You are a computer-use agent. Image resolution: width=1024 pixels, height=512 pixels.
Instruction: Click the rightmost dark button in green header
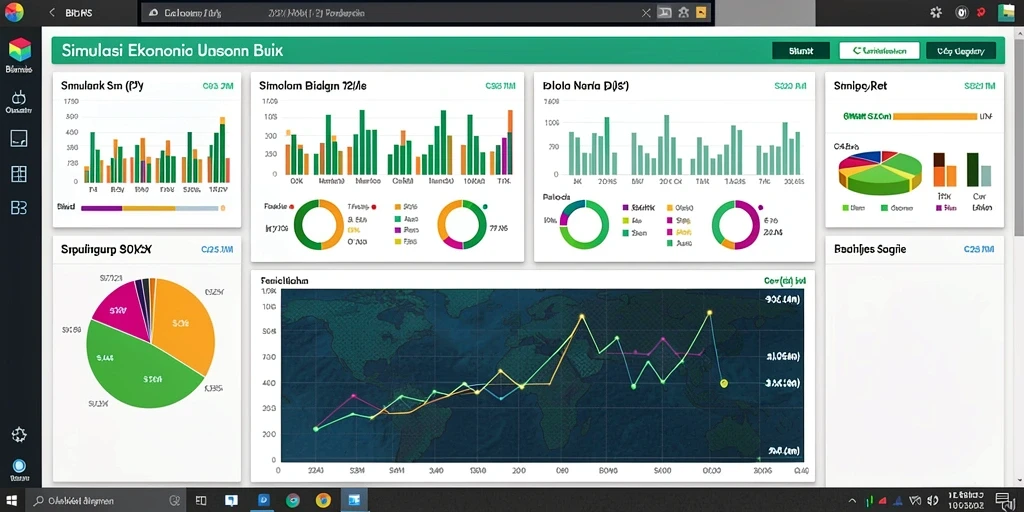pos(961,50)
